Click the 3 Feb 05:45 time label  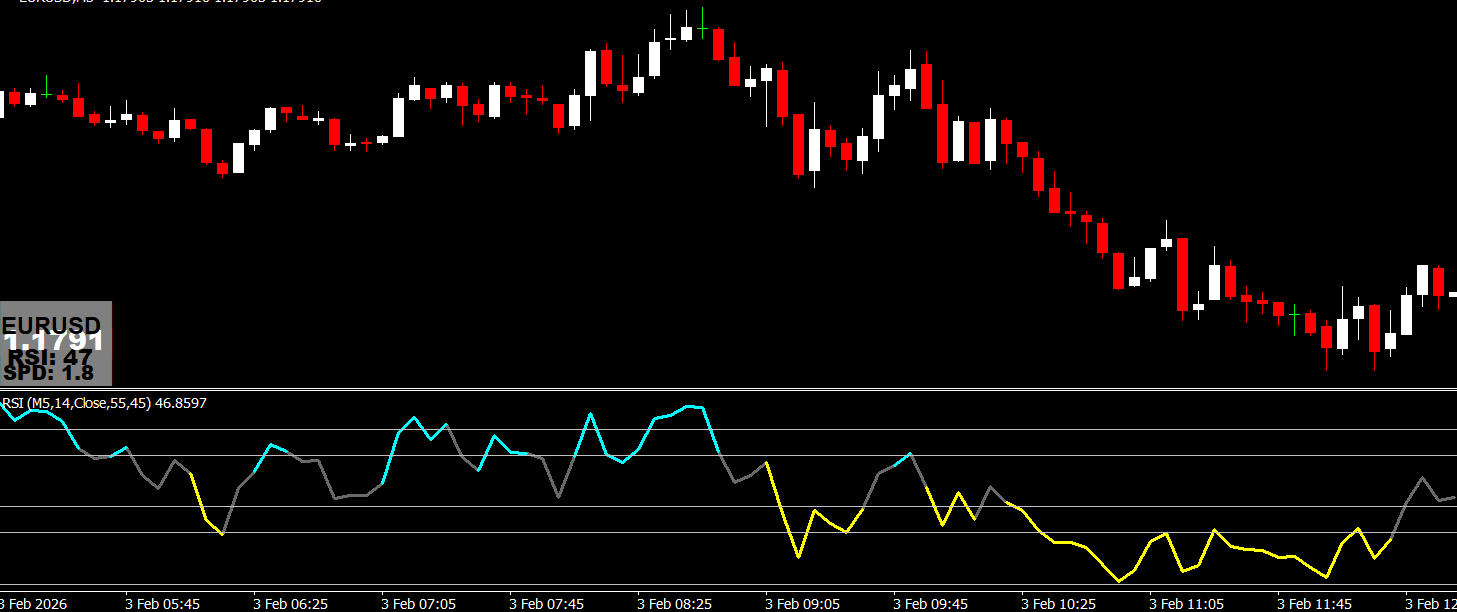(162, 603)
